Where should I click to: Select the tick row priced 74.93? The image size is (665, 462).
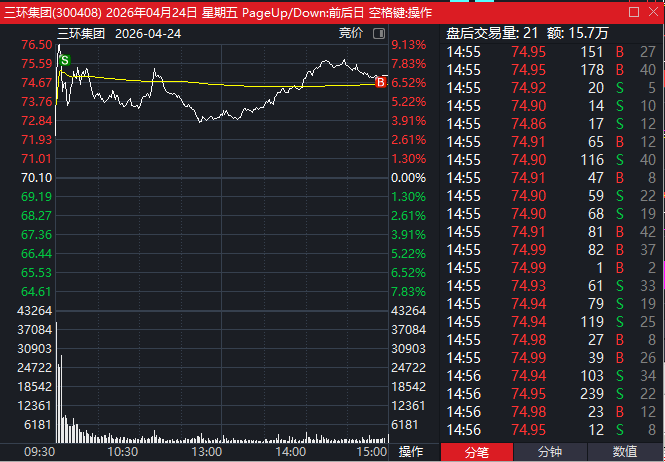tap(551, 286)
